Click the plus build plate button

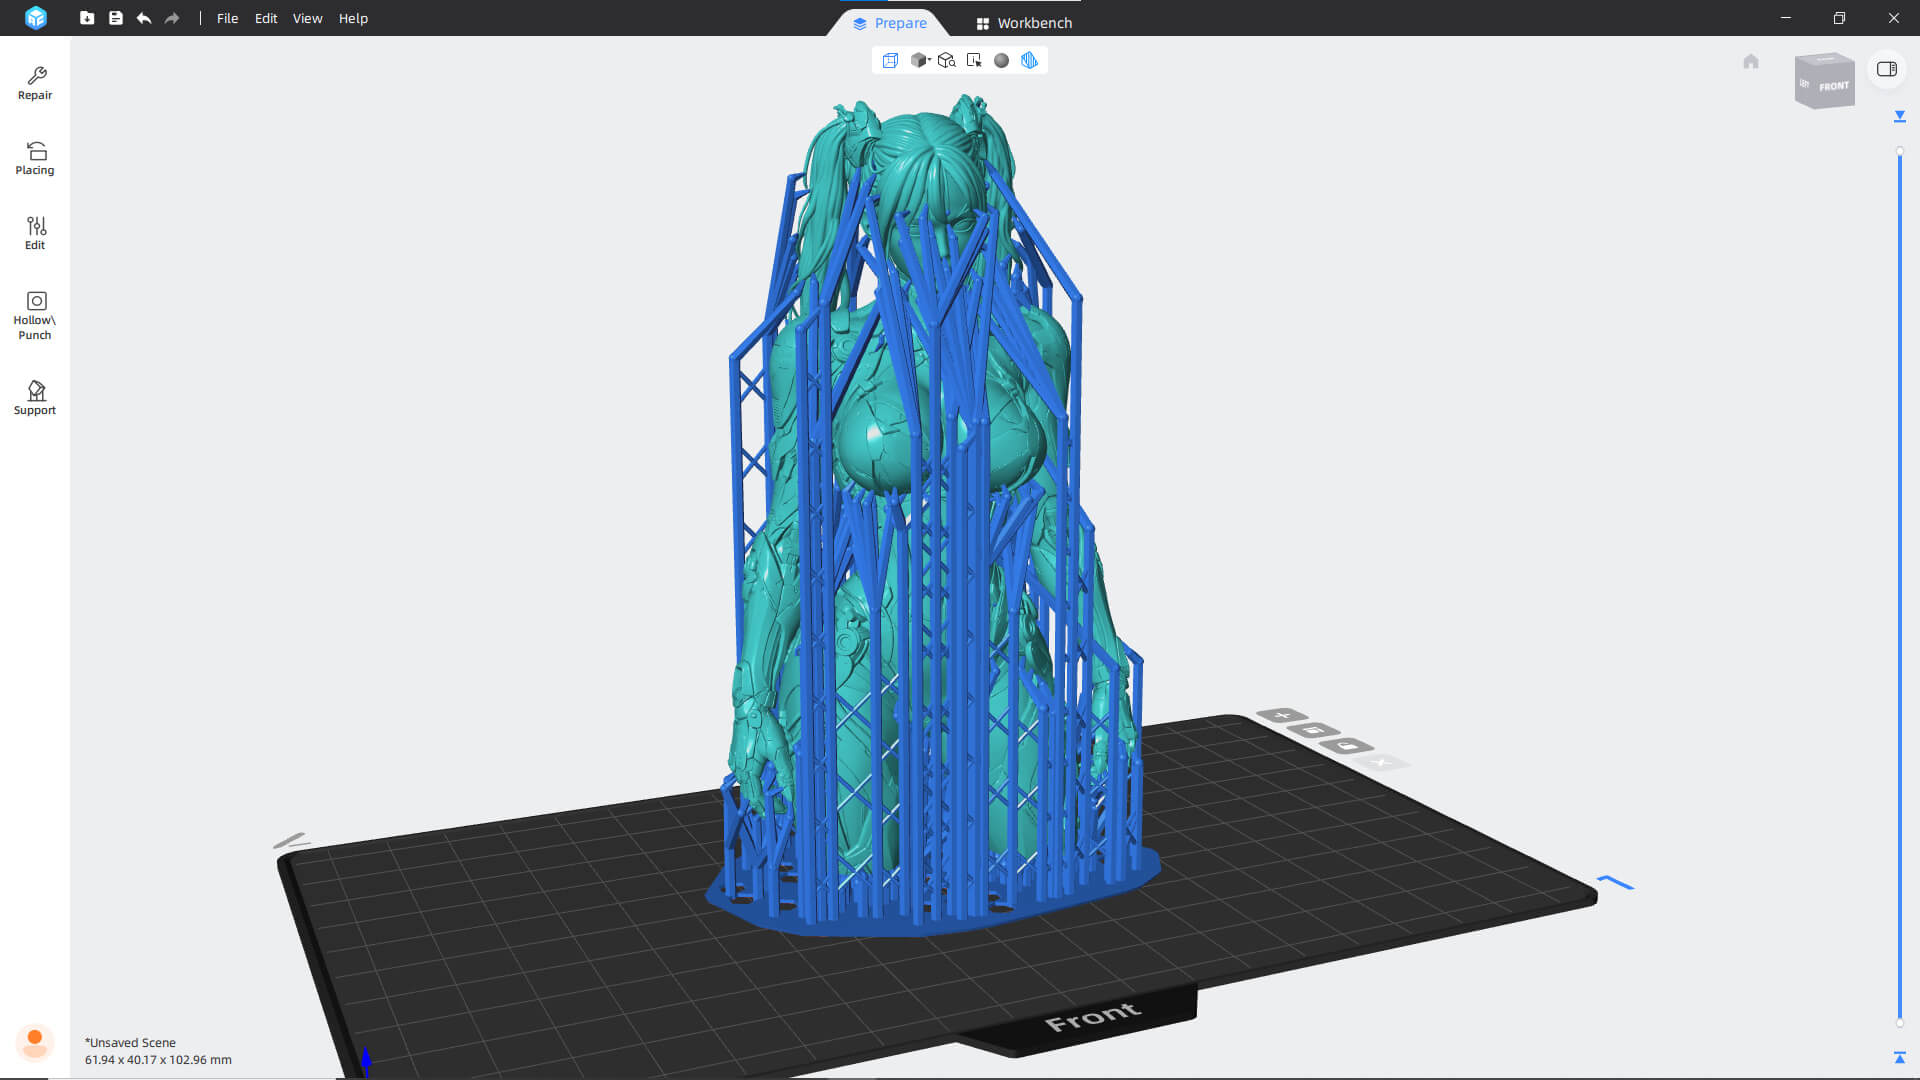(1282, 715)
